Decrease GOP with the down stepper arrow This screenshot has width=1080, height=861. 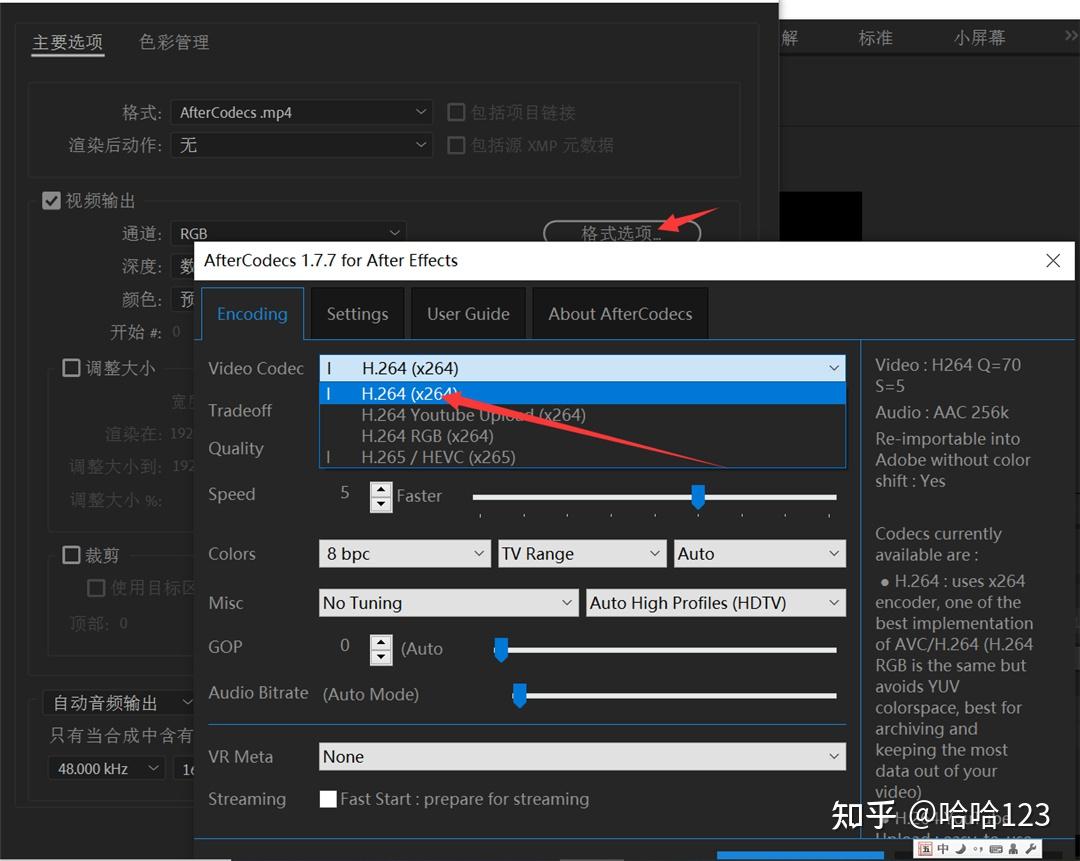click(381, 656)
